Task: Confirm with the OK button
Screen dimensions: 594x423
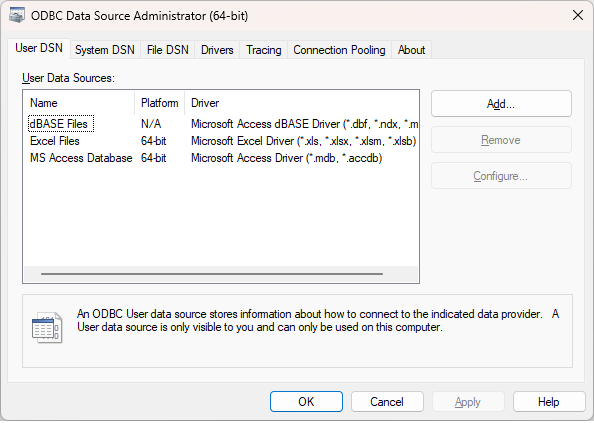Action: 306,401
